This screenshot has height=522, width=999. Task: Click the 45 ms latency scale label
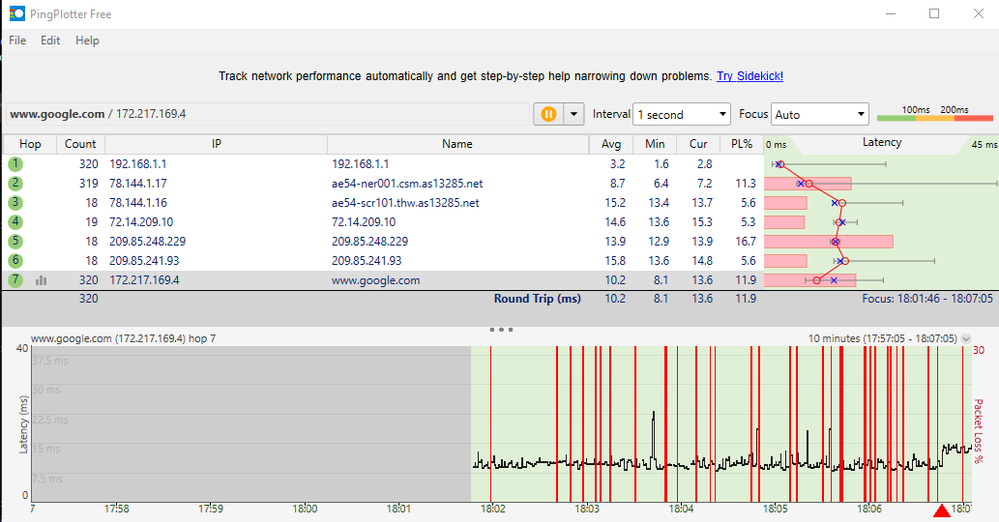pyautogui.click(x=984, y=145)
